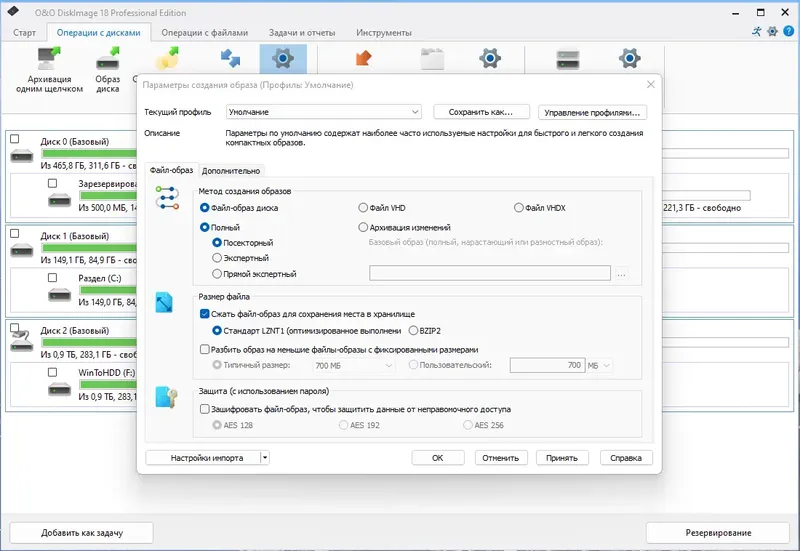Tick the Disk 0 checkbox
The image size is (800, 551).
click(x=15, y=139)
